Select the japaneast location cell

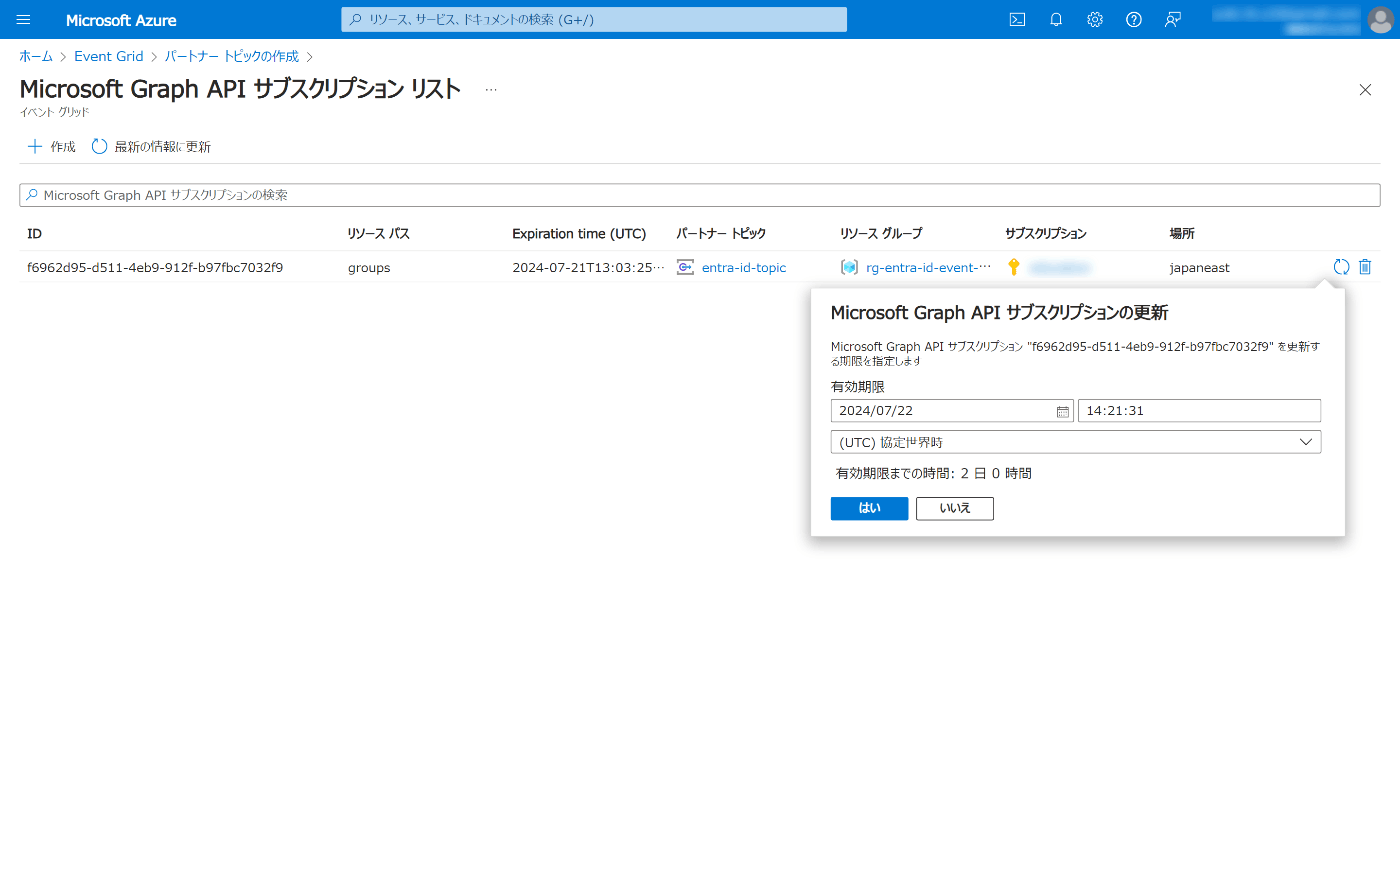tap(1200, 268)
